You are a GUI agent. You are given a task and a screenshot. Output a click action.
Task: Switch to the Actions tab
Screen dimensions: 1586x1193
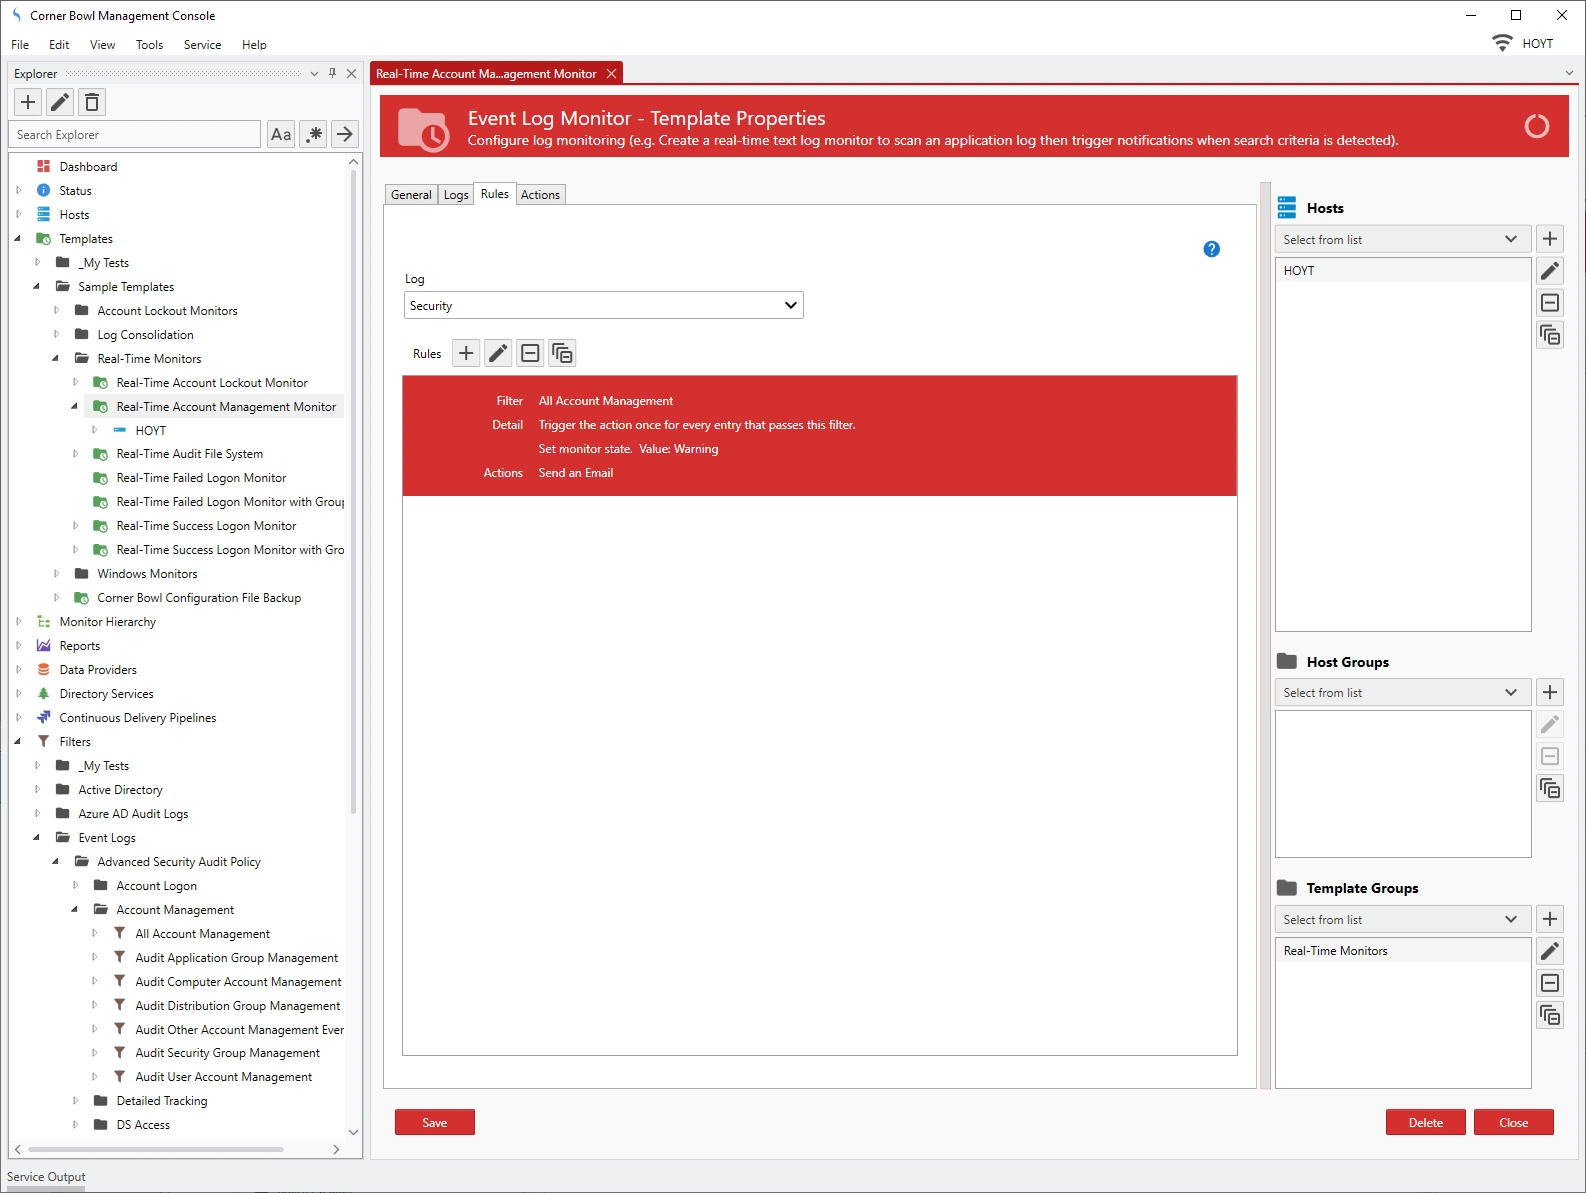[540, 195]
